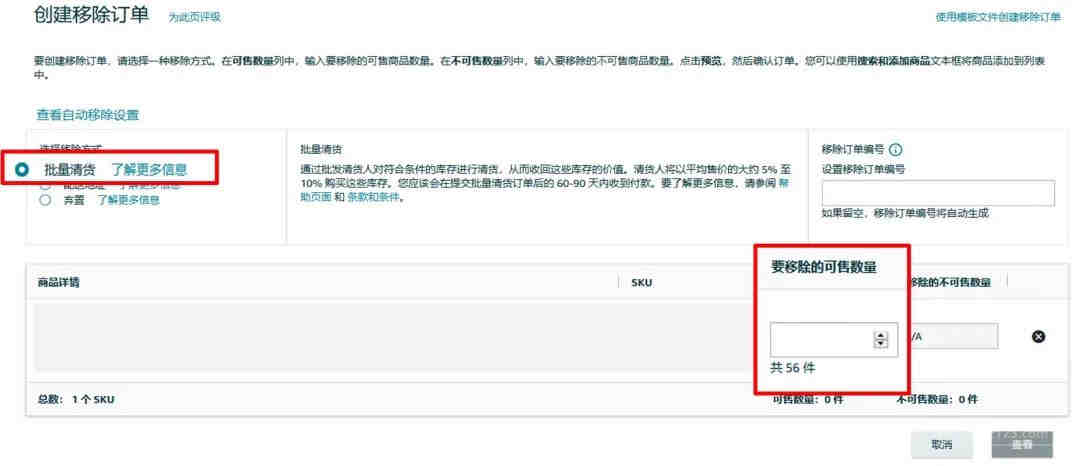The height and width of the screenshot is (466, 1080).
Task: Open 使用模板文件创建移除订单 link
Action: pyautogui.click(x=998, y=17)
